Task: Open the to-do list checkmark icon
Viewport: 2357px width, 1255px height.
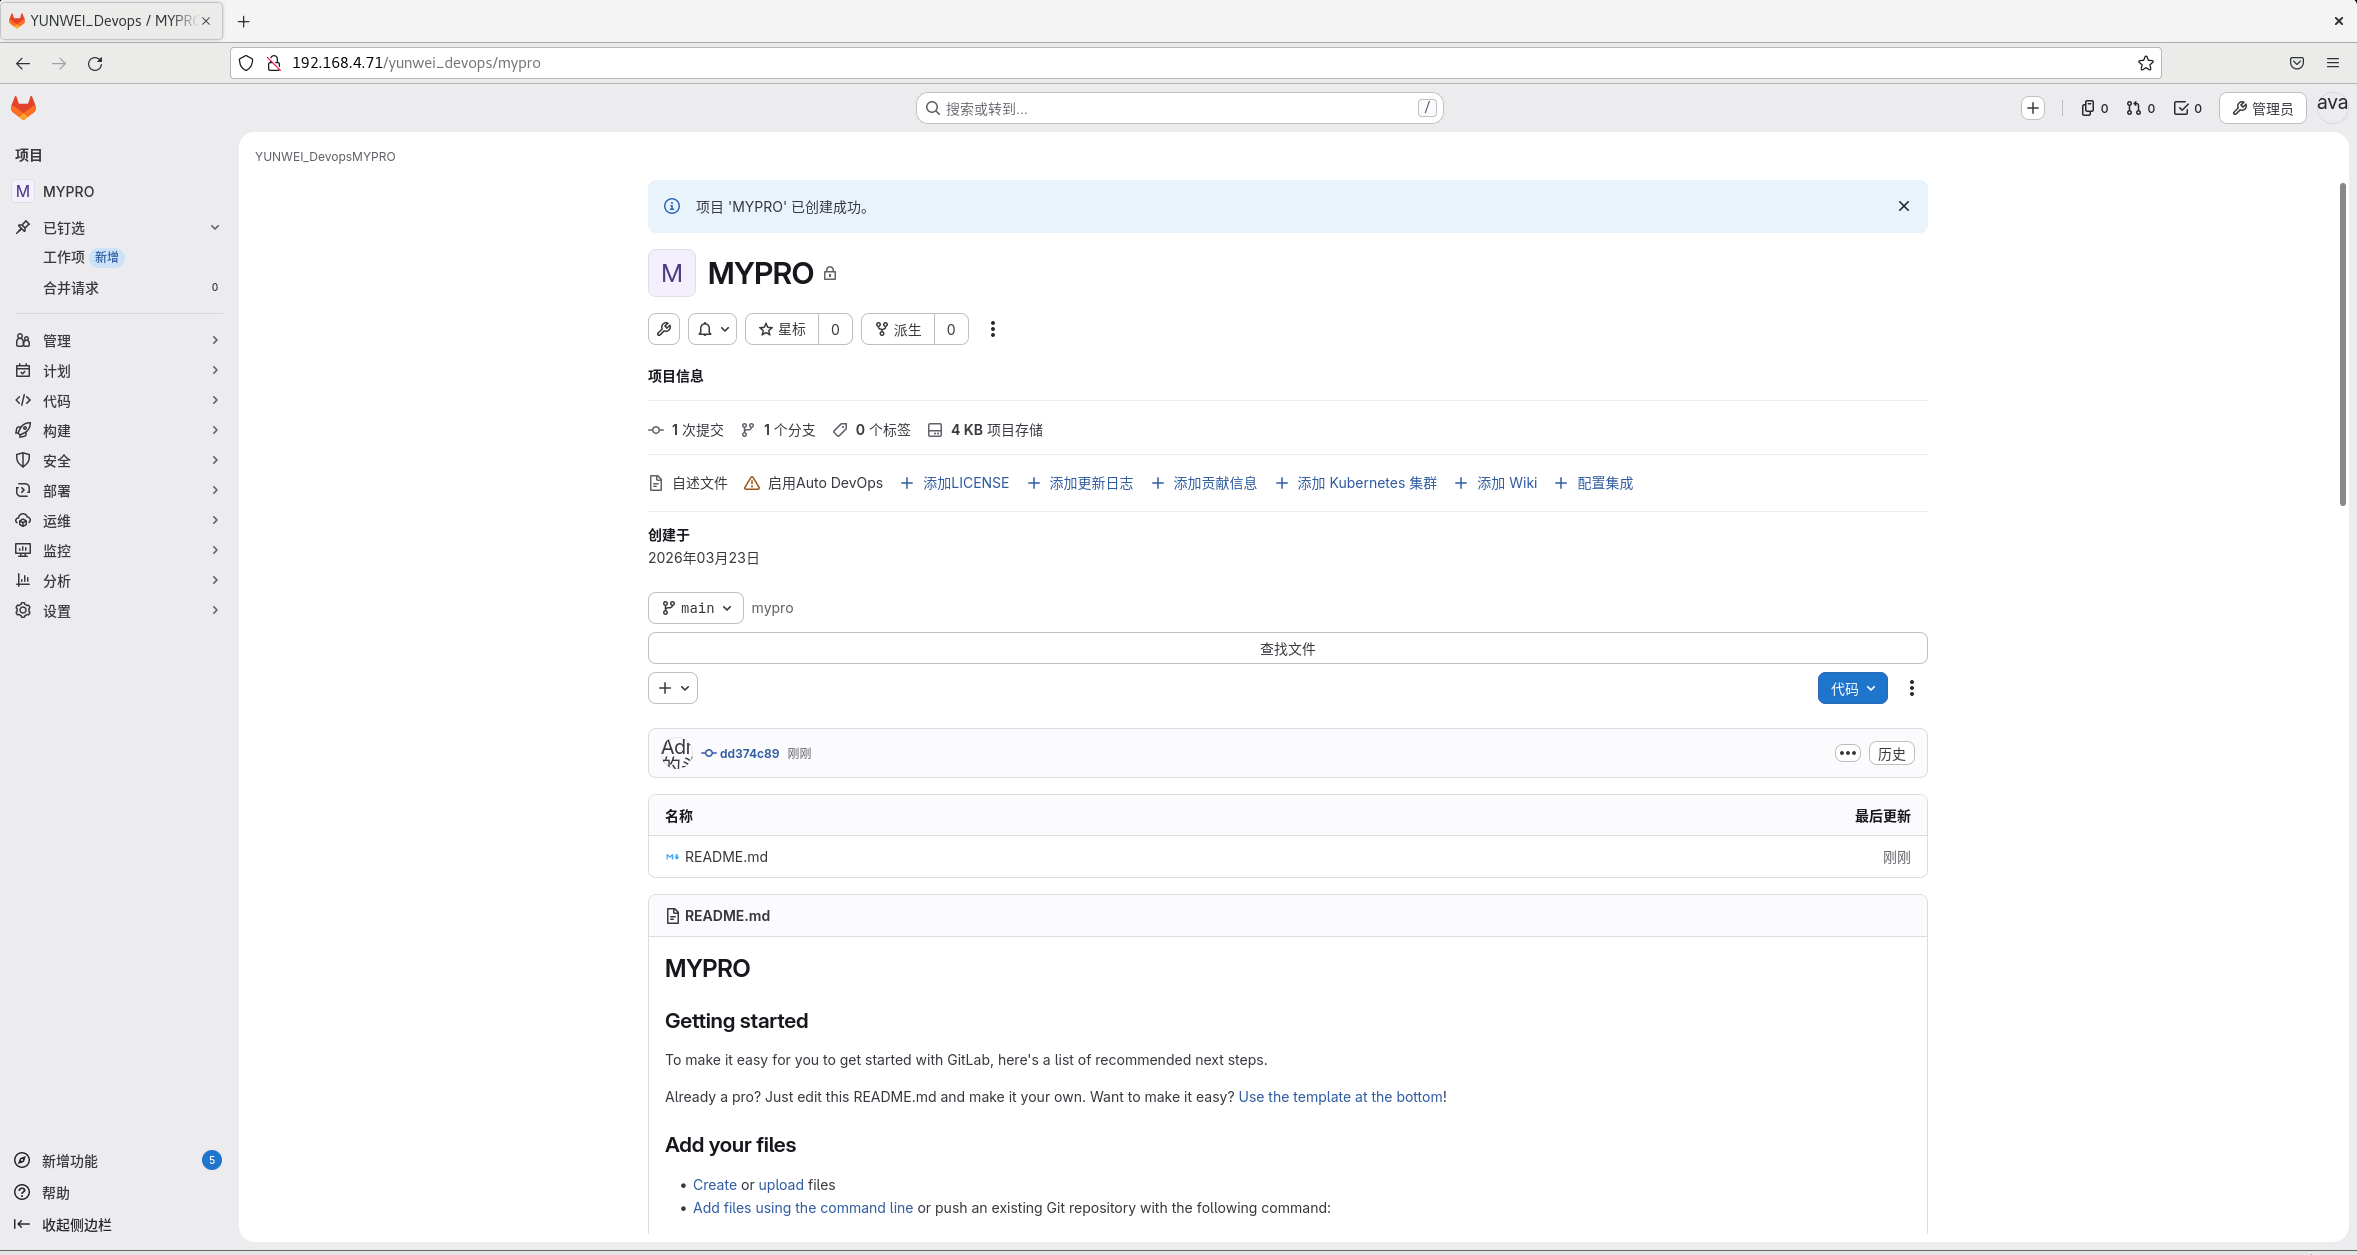Action: coord(2187,108)
